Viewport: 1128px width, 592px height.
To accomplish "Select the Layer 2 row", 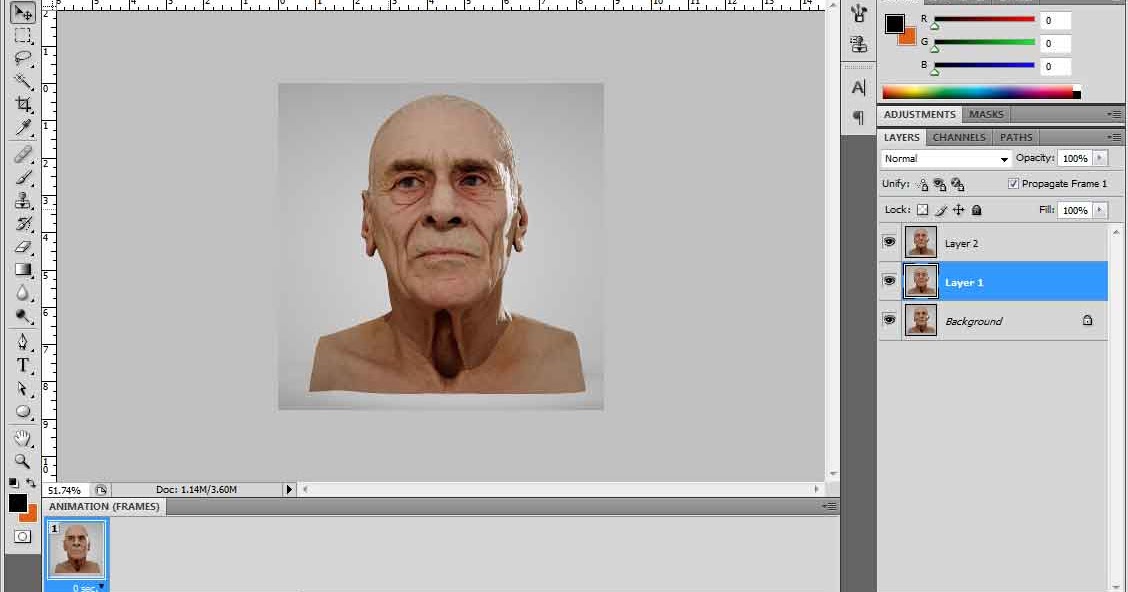I will 993,243.
